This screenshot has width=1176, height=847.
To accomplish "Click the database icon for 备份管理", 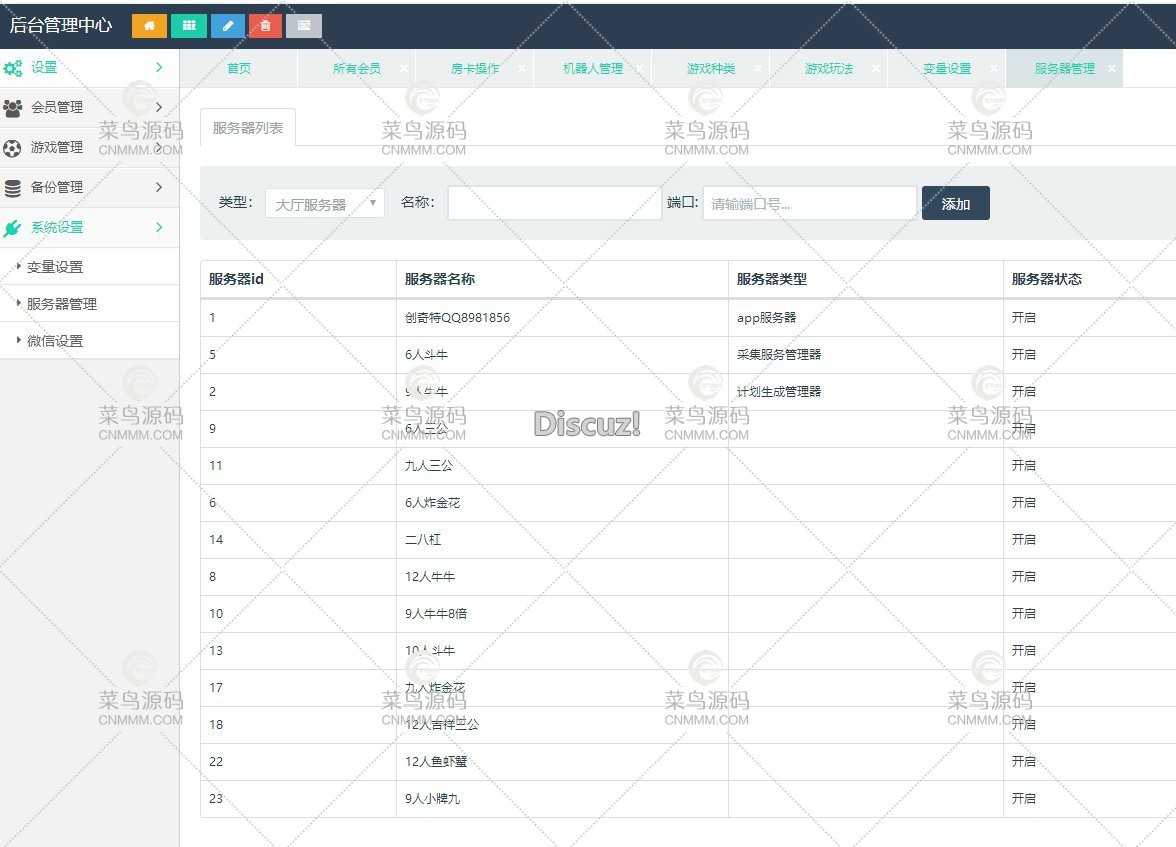I will (13, 188).
